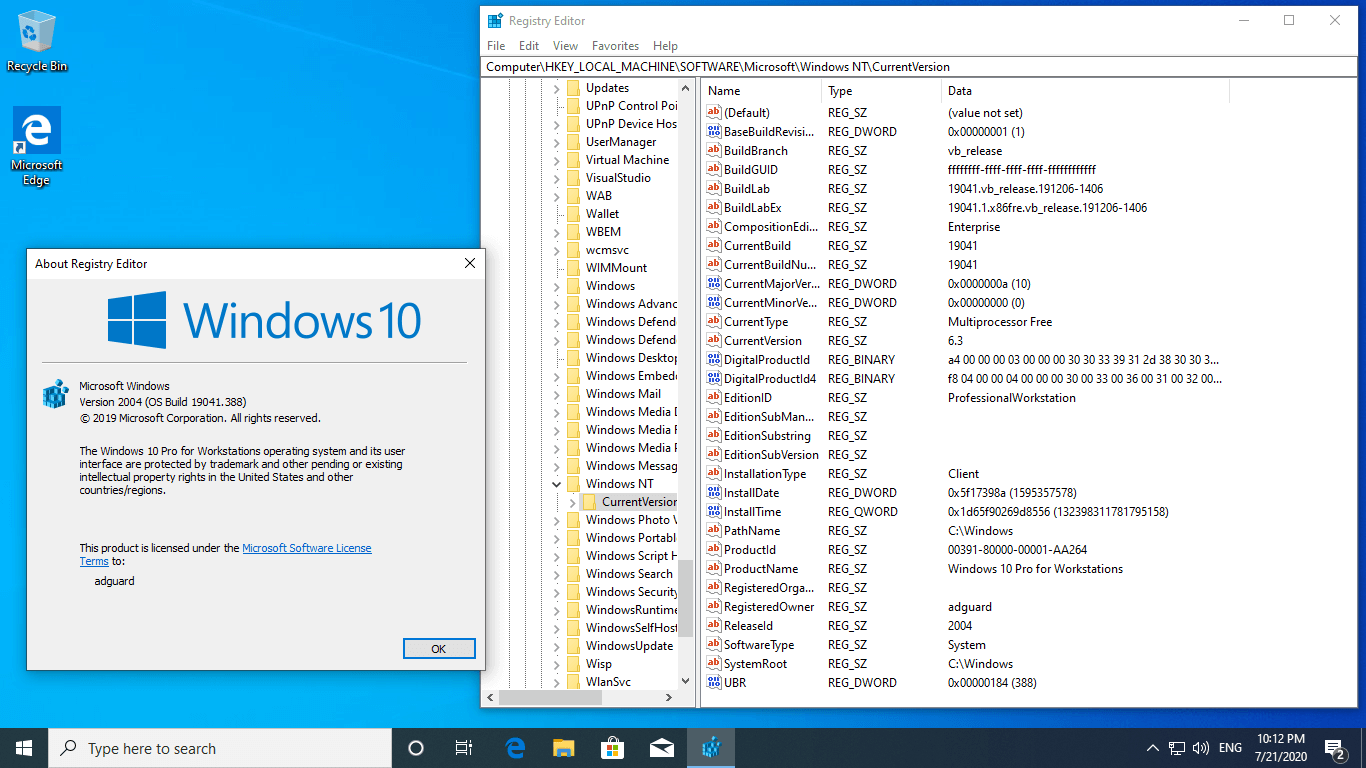Image resolution: width=1366 pixels, height=768 pixels.
Task: Click OK in About Registry Editor
Action: [x=438, y=648]
